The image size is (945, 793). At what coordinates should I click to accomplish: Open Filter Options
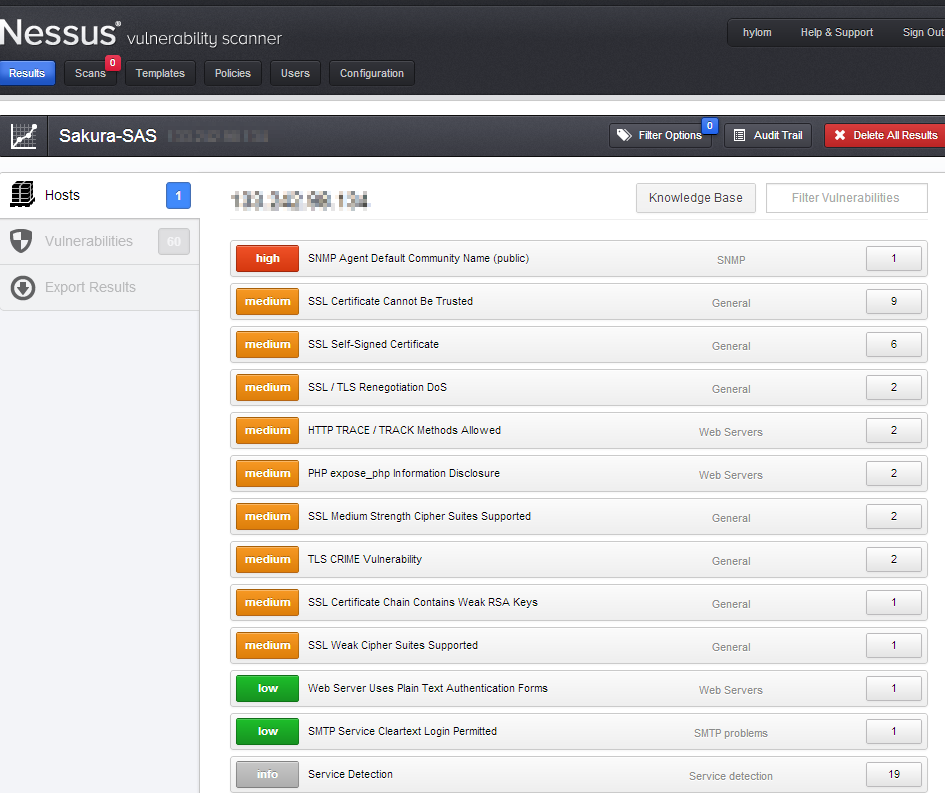coord(661,135)
